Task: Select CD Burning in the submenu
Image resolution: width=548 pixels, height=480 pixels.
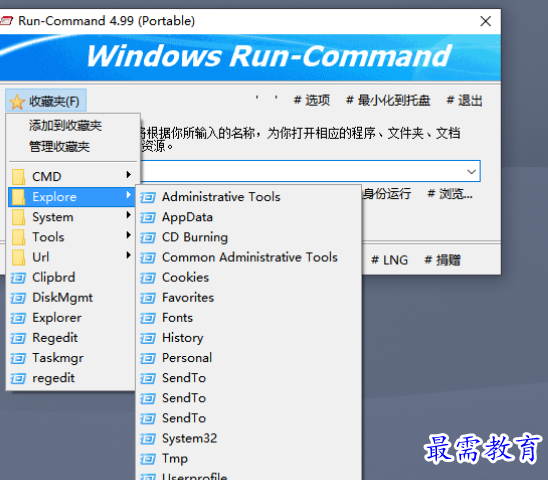Action: [x=249, y=237]
